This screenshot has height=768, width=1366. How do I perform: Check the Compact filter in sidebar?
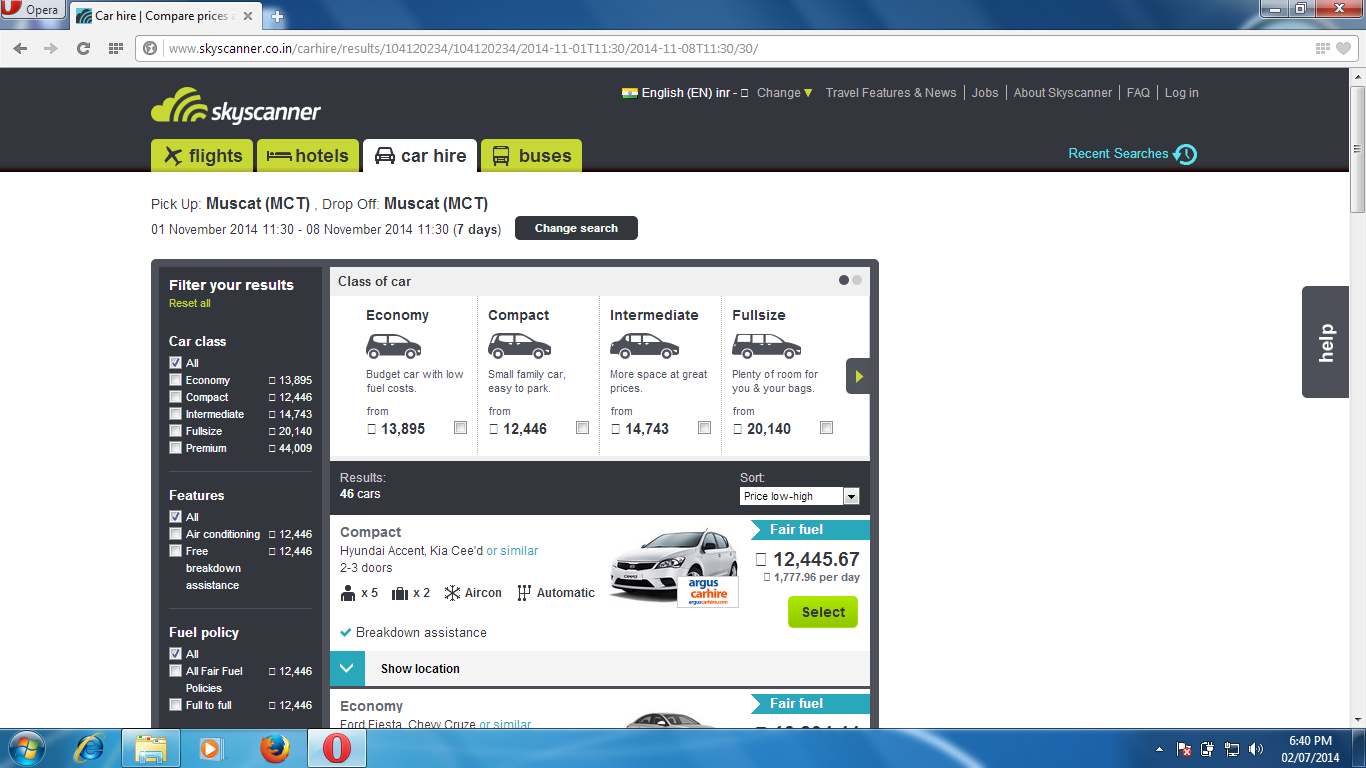click(x=176, y=397)
